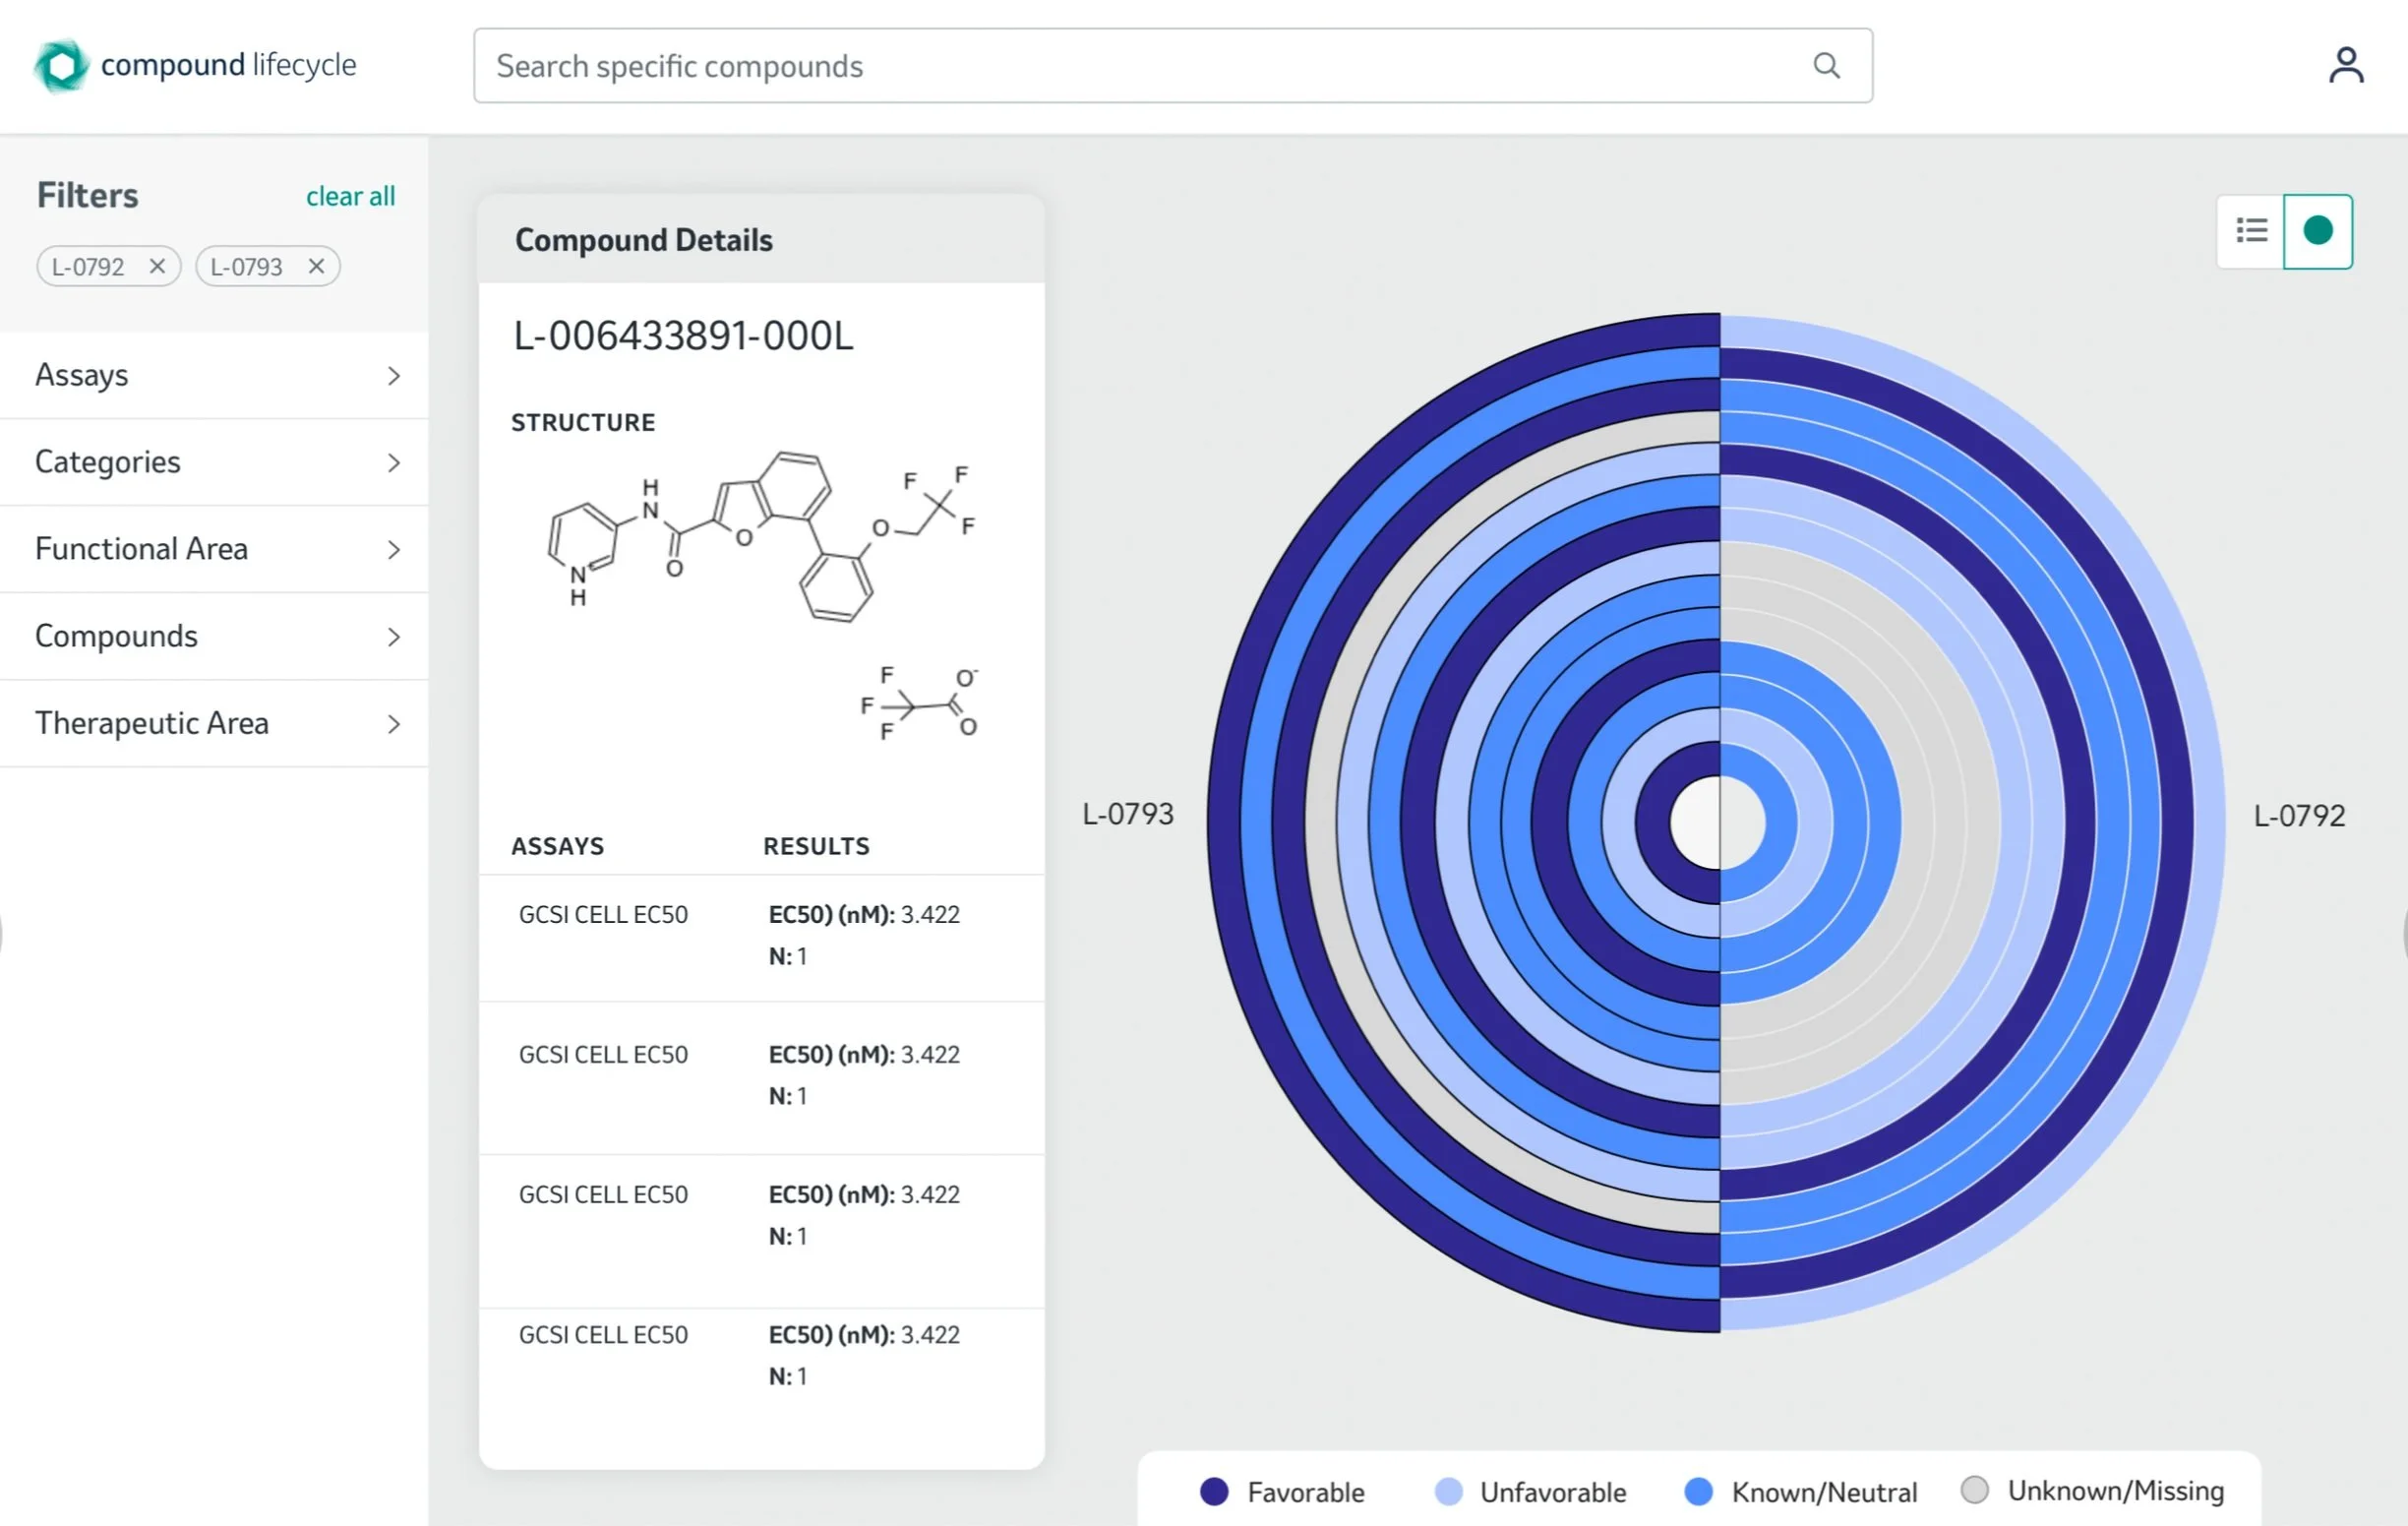Click the Unfavorable legend color dot
This screenshot has height=1526, width=2408.
[x=1448, y=1491]
